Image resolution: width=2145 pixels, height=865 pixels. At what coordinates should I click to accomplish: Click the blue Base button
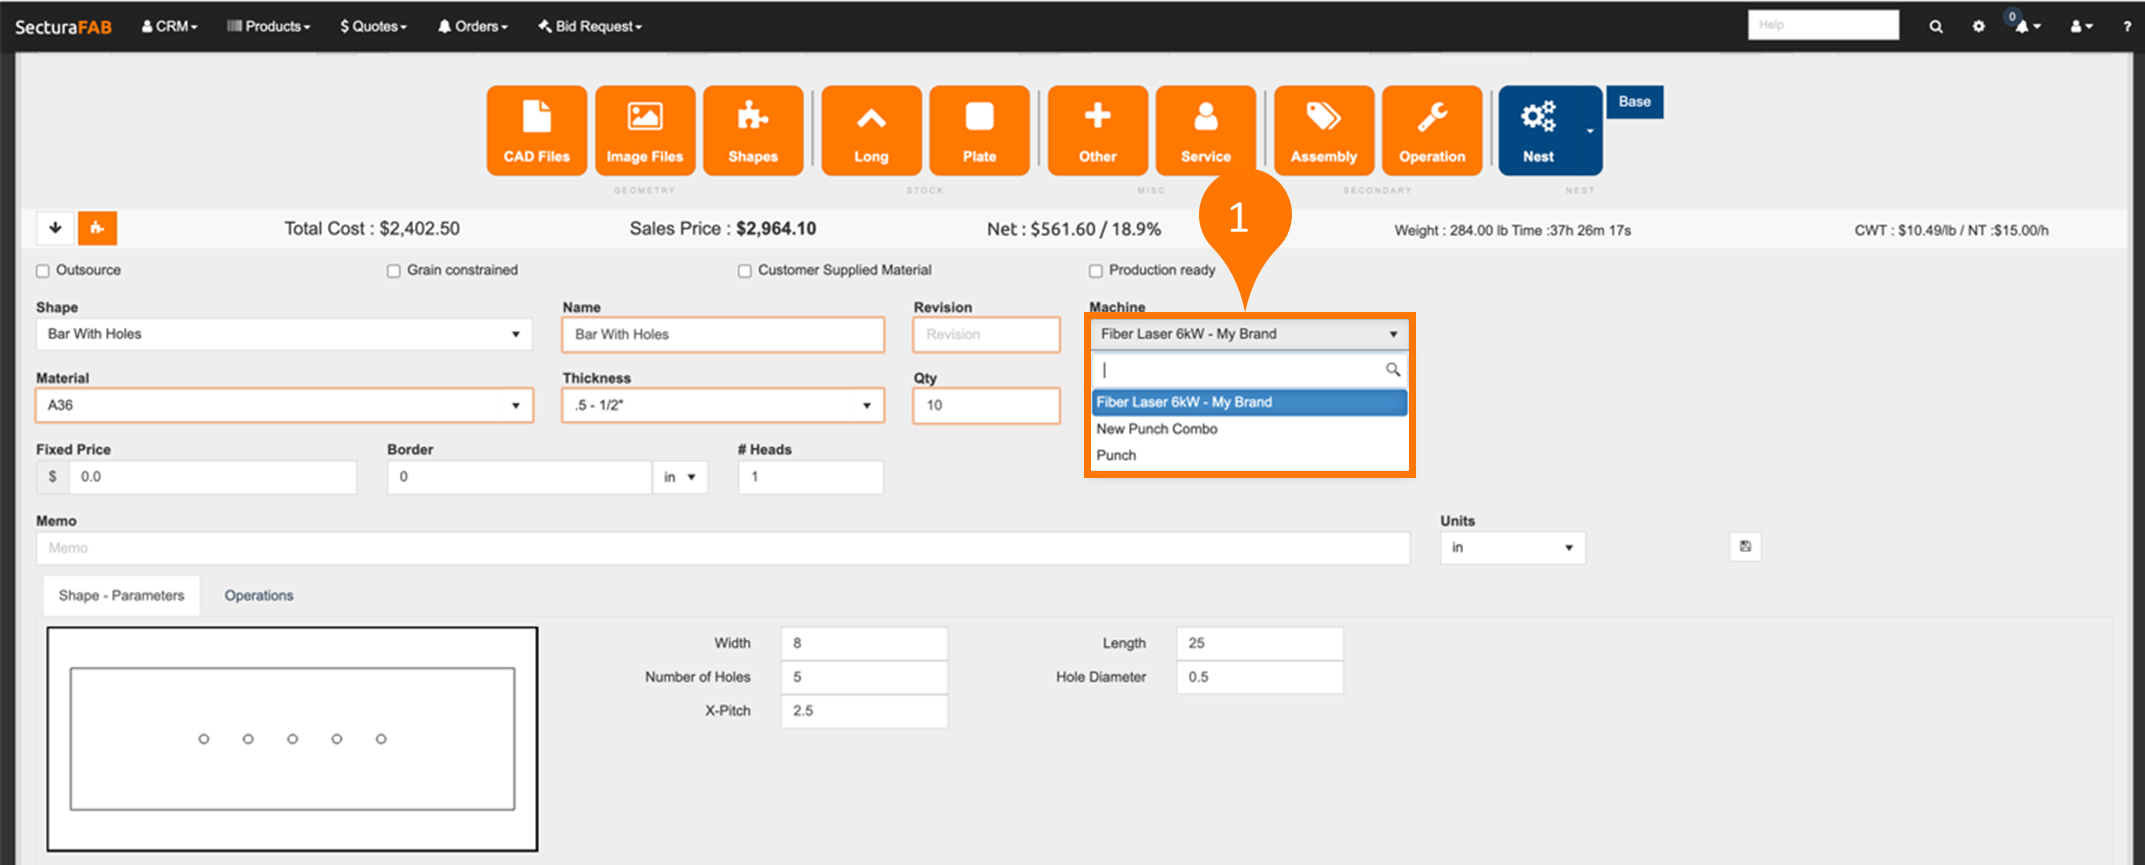1634,102
